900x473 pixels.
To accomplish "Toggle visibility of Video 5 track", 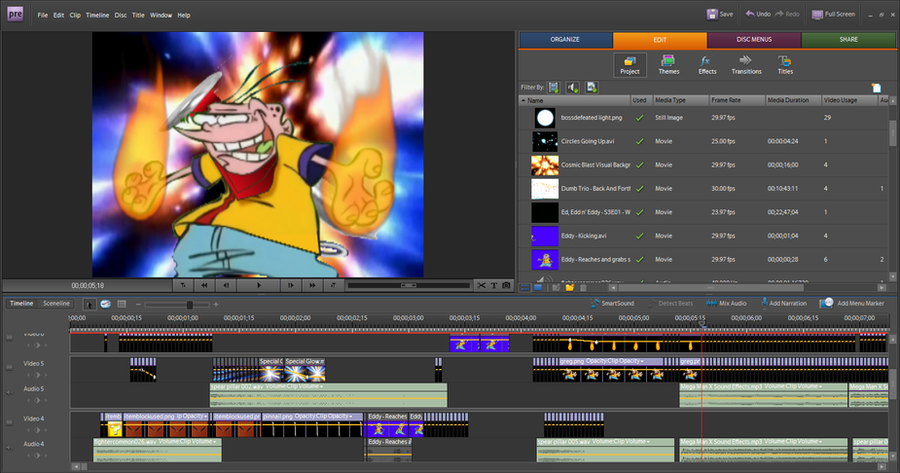I will pyautogui.click(x=9, y=366).
